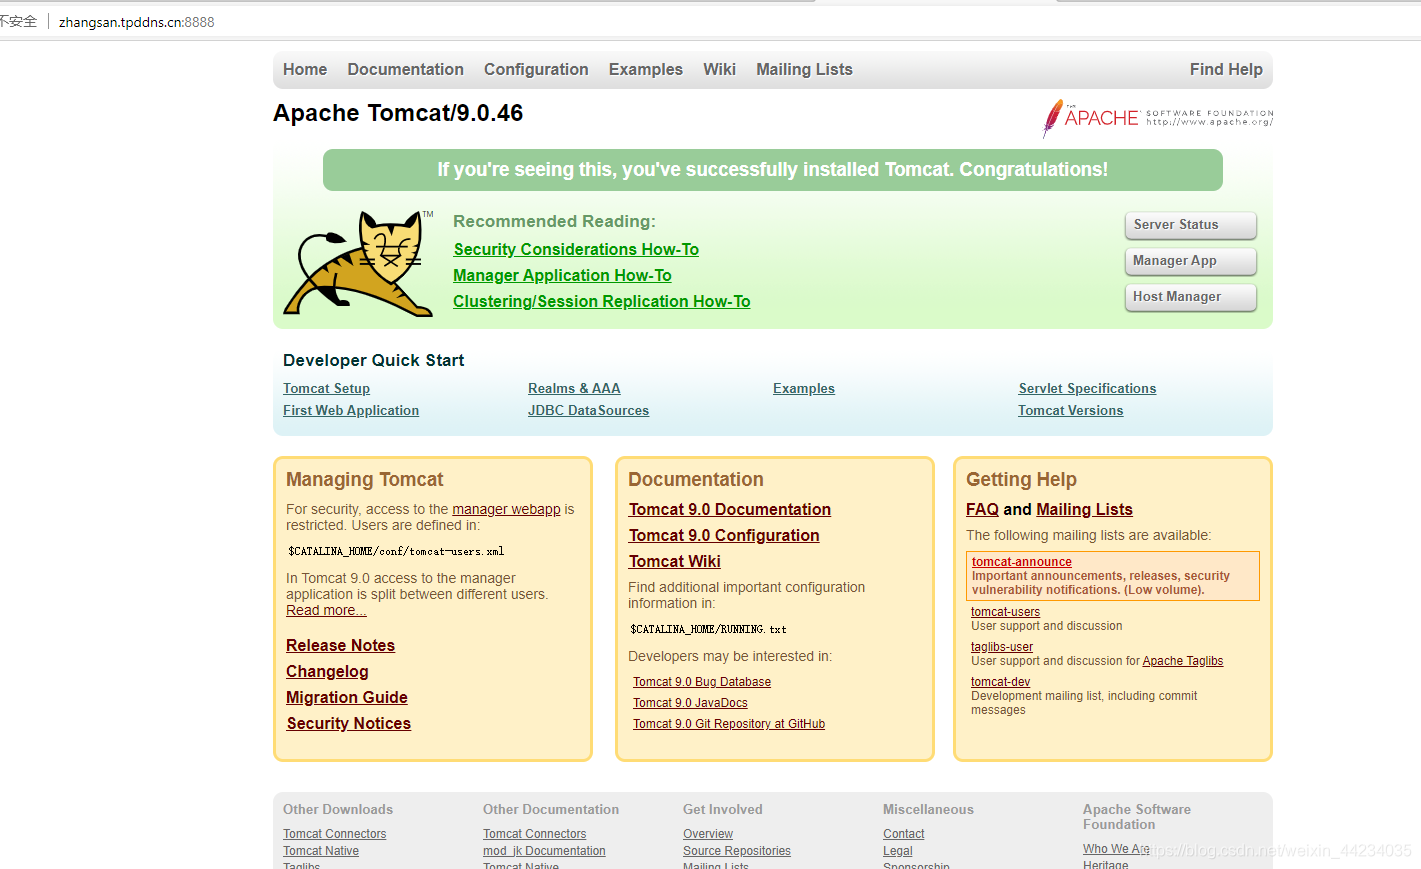
Task: Click the Server Status button
Action: [1190, 225]
